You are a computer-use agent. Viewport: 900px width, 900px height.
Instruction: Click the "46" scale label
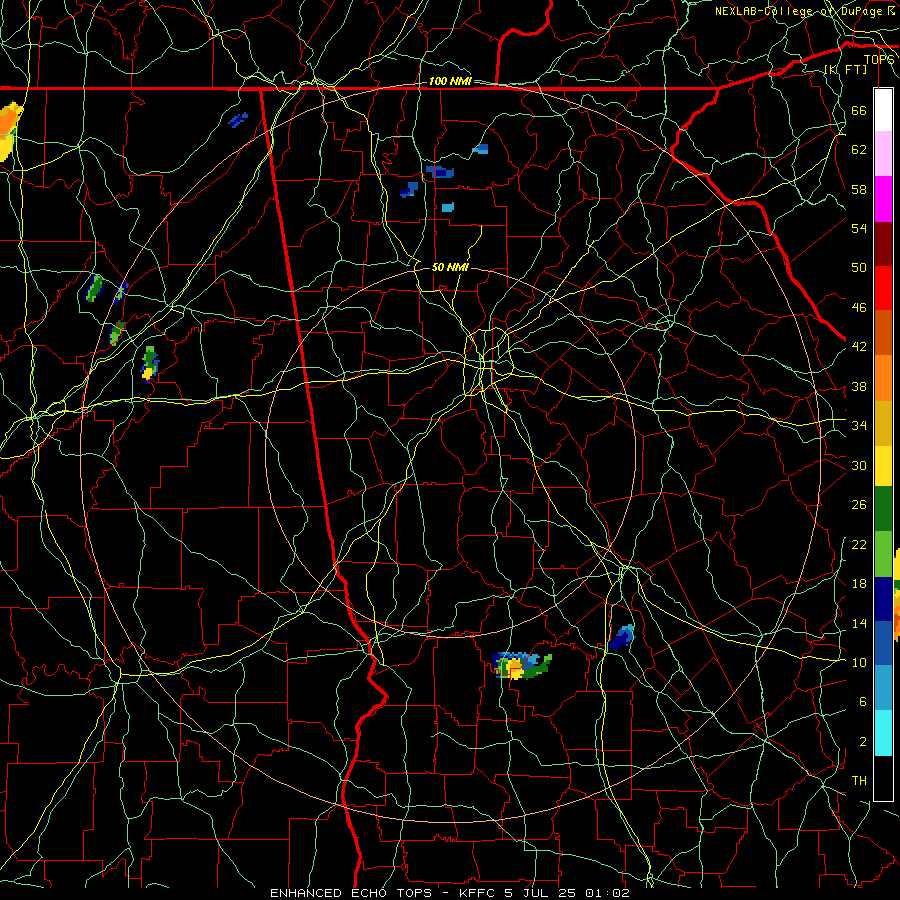tap(859, 308)
